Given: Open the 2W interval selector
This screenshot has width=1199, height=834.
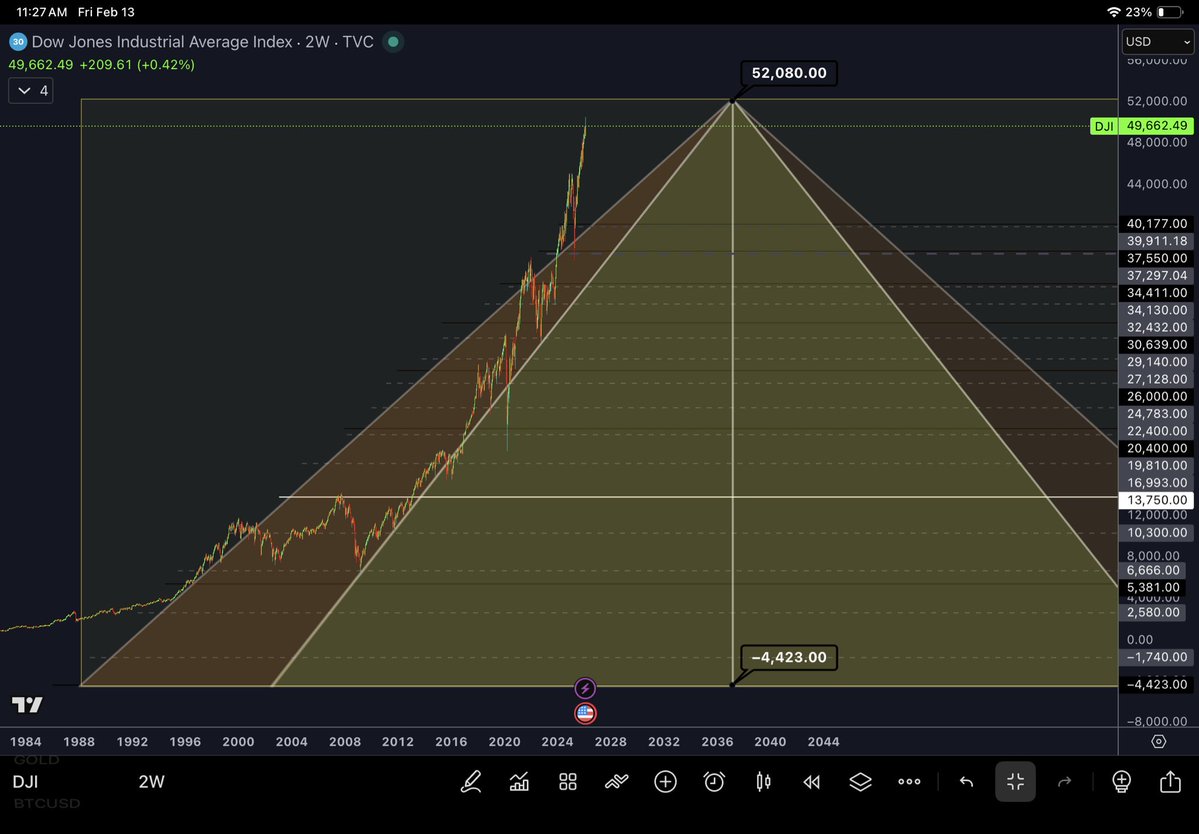Looking at the screenshot, I should [x=151, y=782].
